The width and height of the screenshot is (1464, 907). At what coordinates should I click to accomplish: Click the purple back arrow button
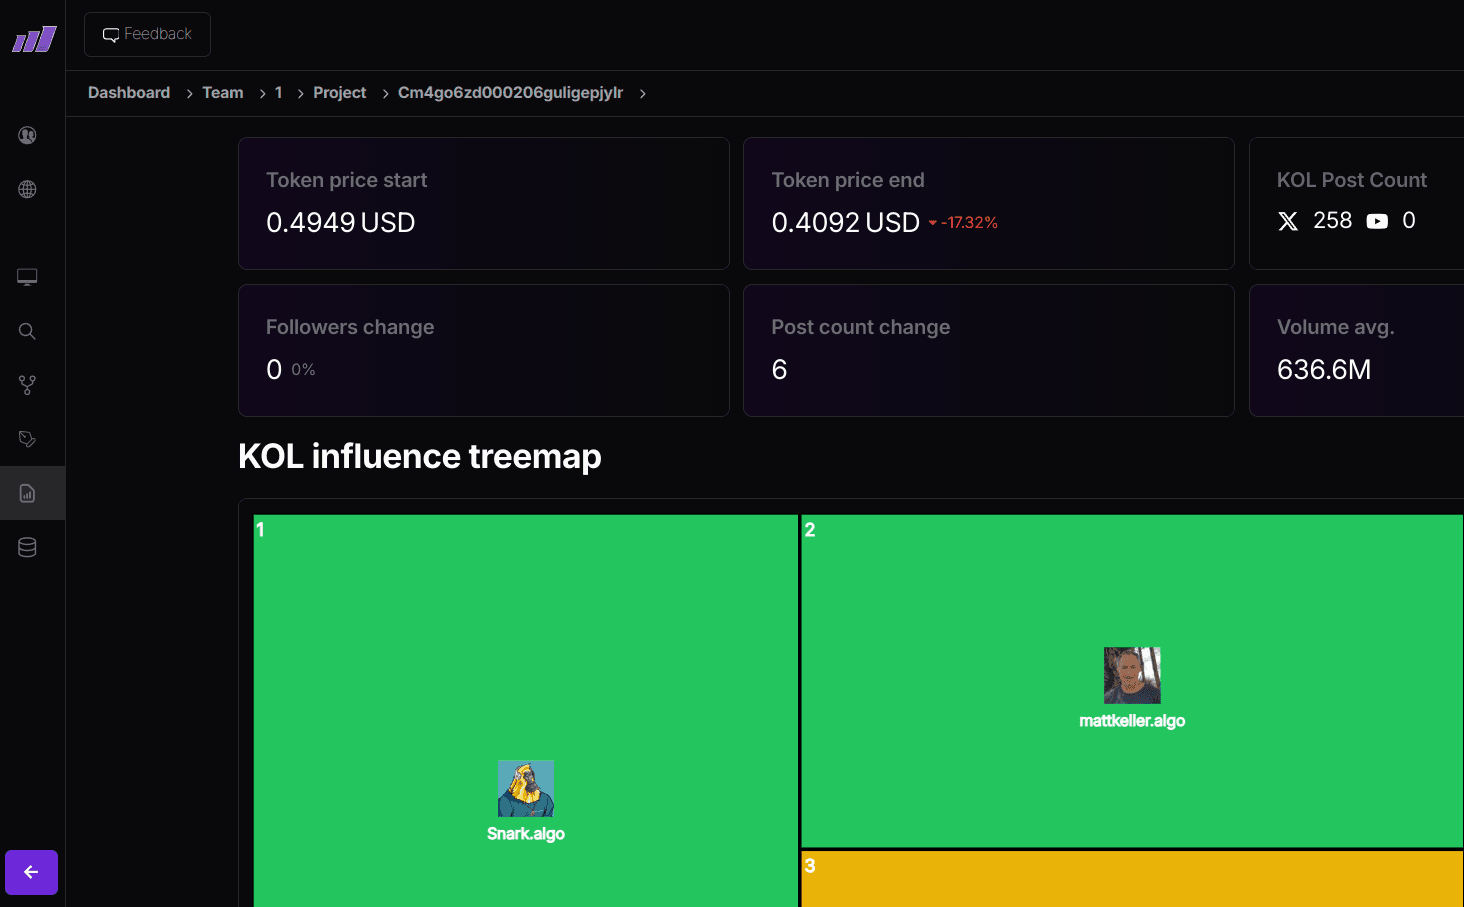pos(31,872)
